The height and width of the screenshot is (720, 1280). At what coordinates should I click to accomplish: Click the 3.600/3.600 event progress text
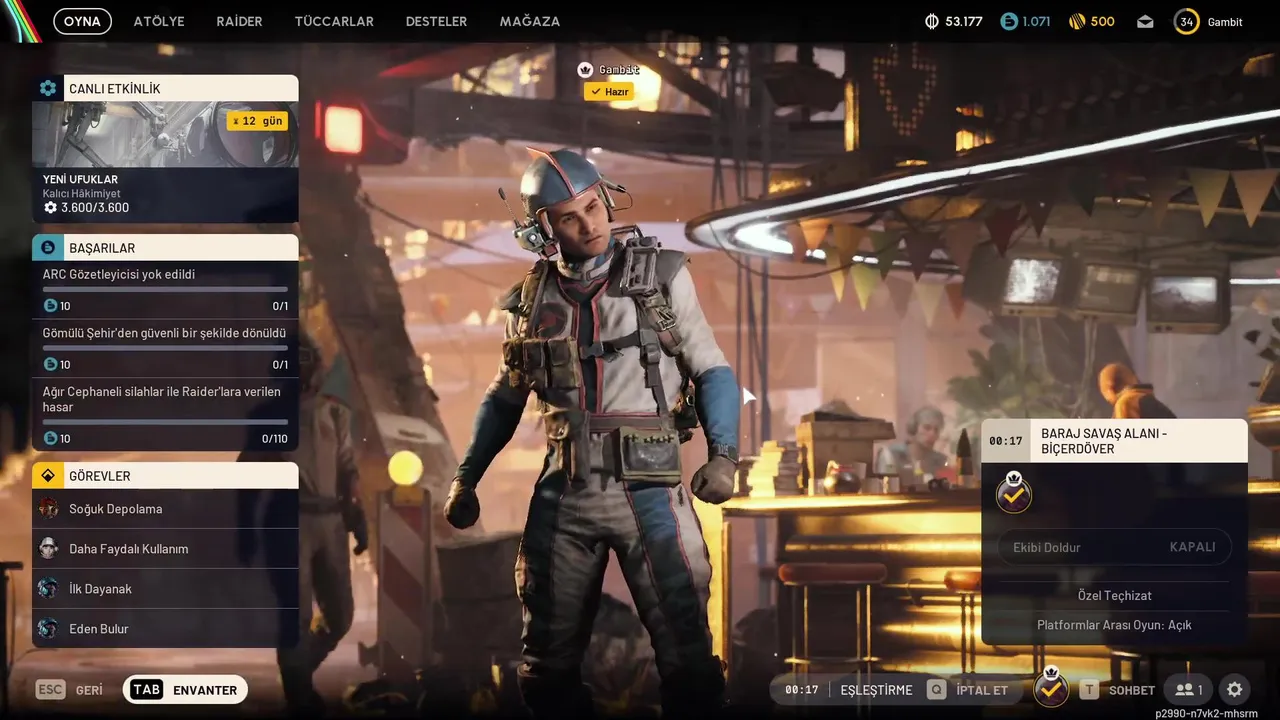pyautogui.click(x=95, y=208)
